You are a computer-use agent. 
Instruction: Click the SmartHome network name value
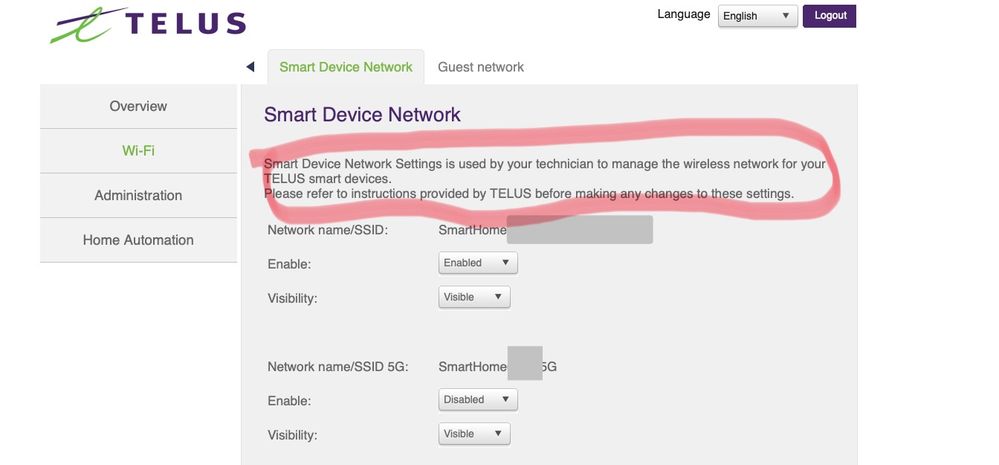pyautogui.click(x=473, y=230)
